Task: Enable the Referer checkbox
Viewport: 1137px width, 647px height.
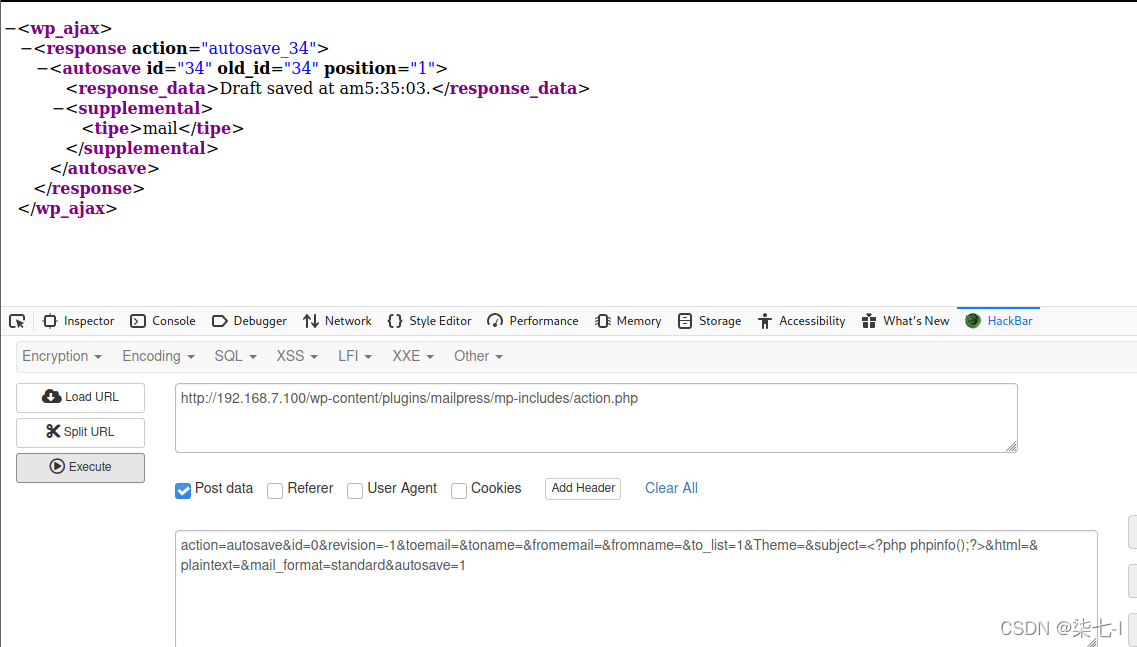Action: 275,490
